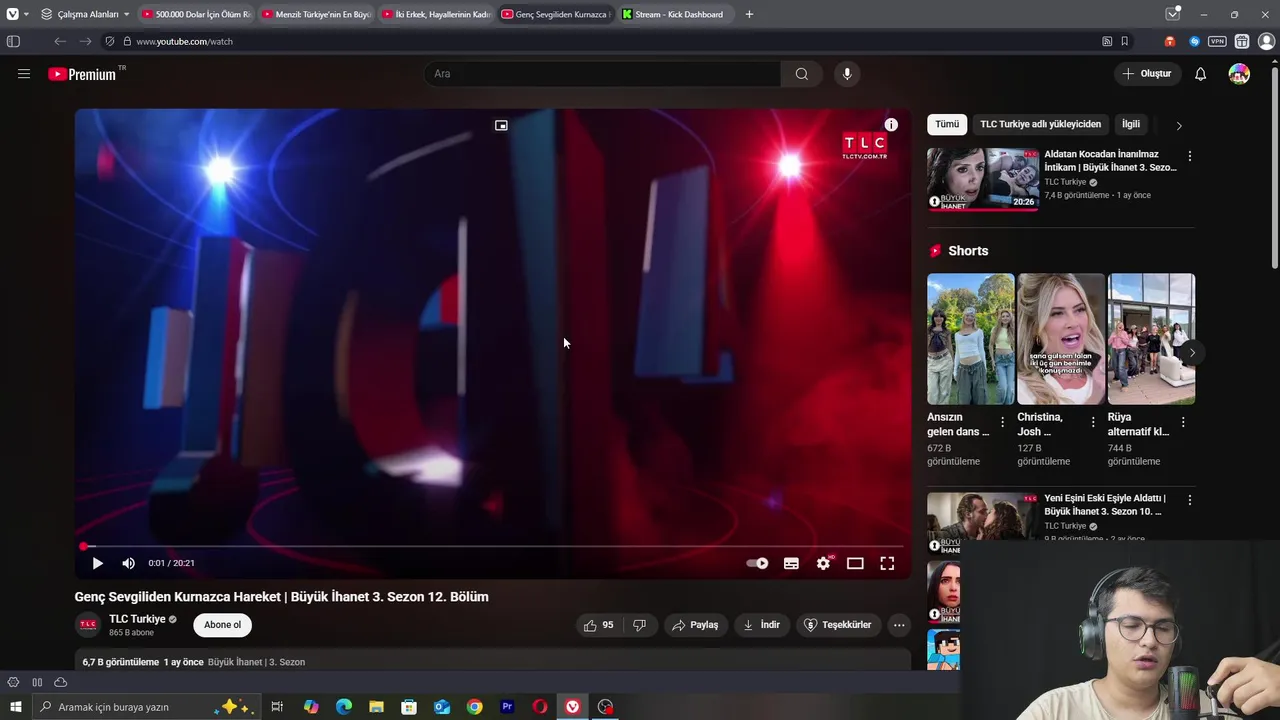
Task: Switch to Menzil: Türkiye'nin En Büyü tab
Action: coord(316,14)
